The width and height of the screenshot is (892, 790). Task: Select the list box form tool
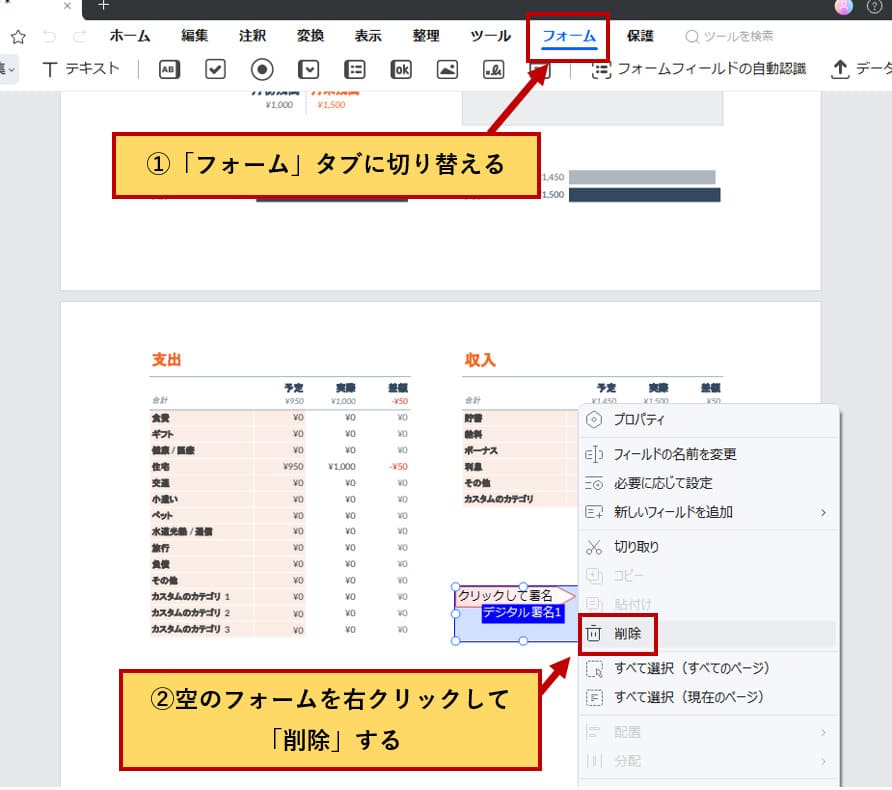click(x=354, y=69)
